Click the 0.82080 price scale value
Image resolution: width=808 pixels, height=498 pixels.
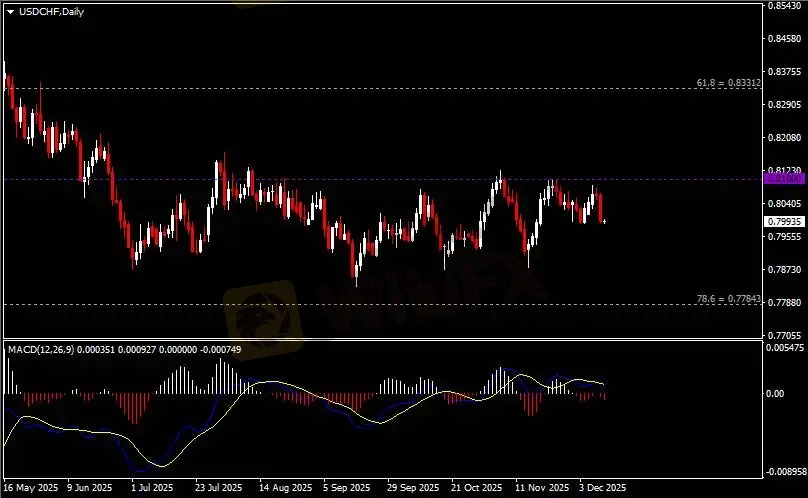[782, 137]
